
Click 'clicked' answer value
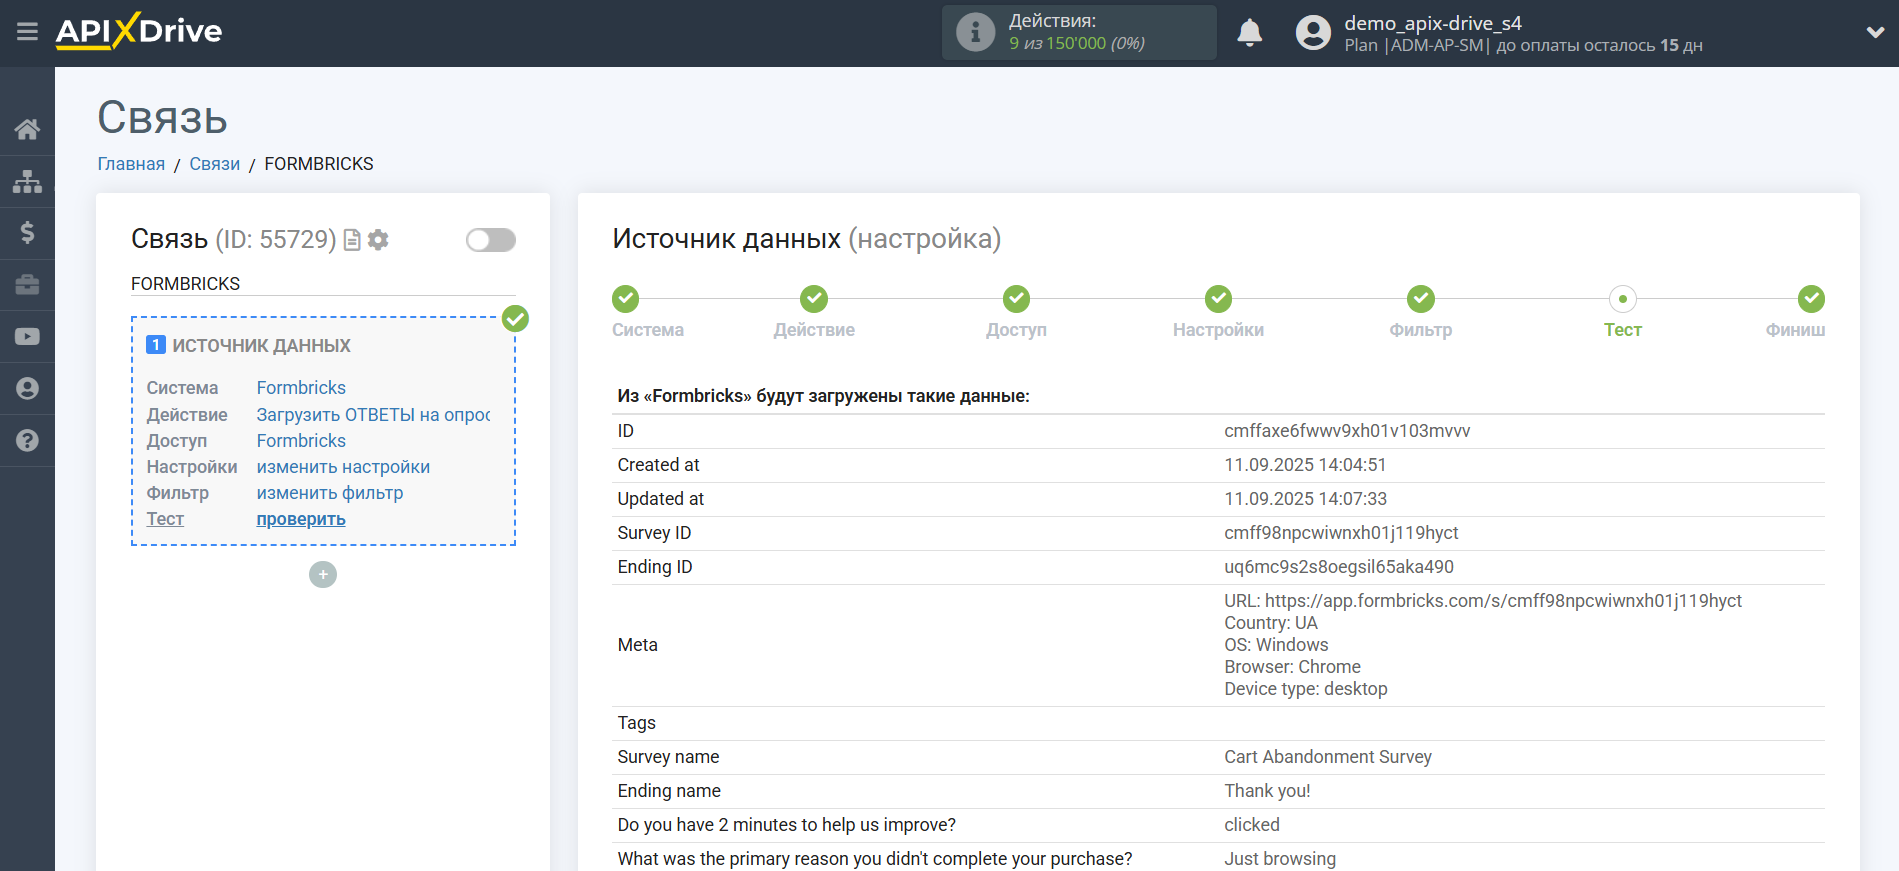pos(1252,825)
